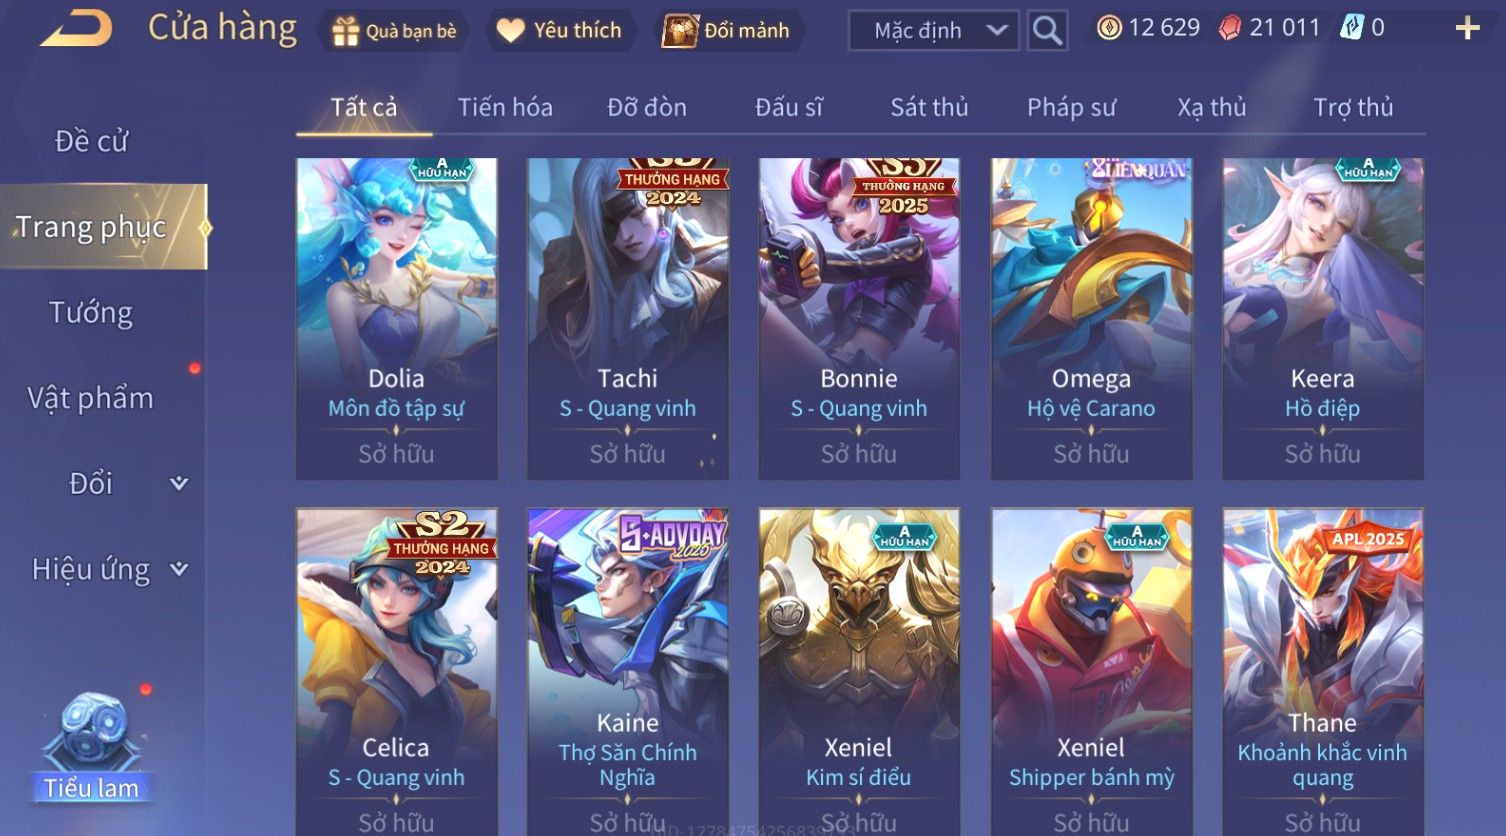
Task: Tap the red gem currency icon
Action: pos(1229,28)
